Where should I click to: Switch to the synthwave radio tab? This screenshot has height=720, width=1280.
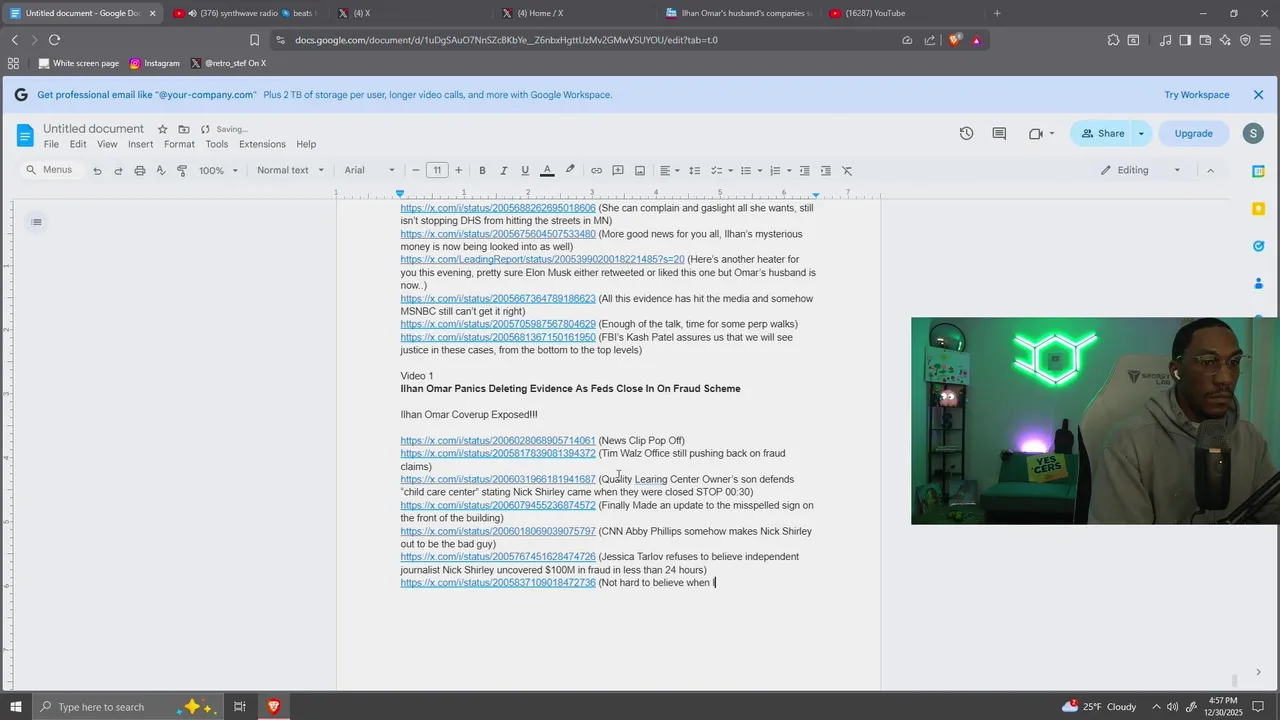[x=244, y=13]
